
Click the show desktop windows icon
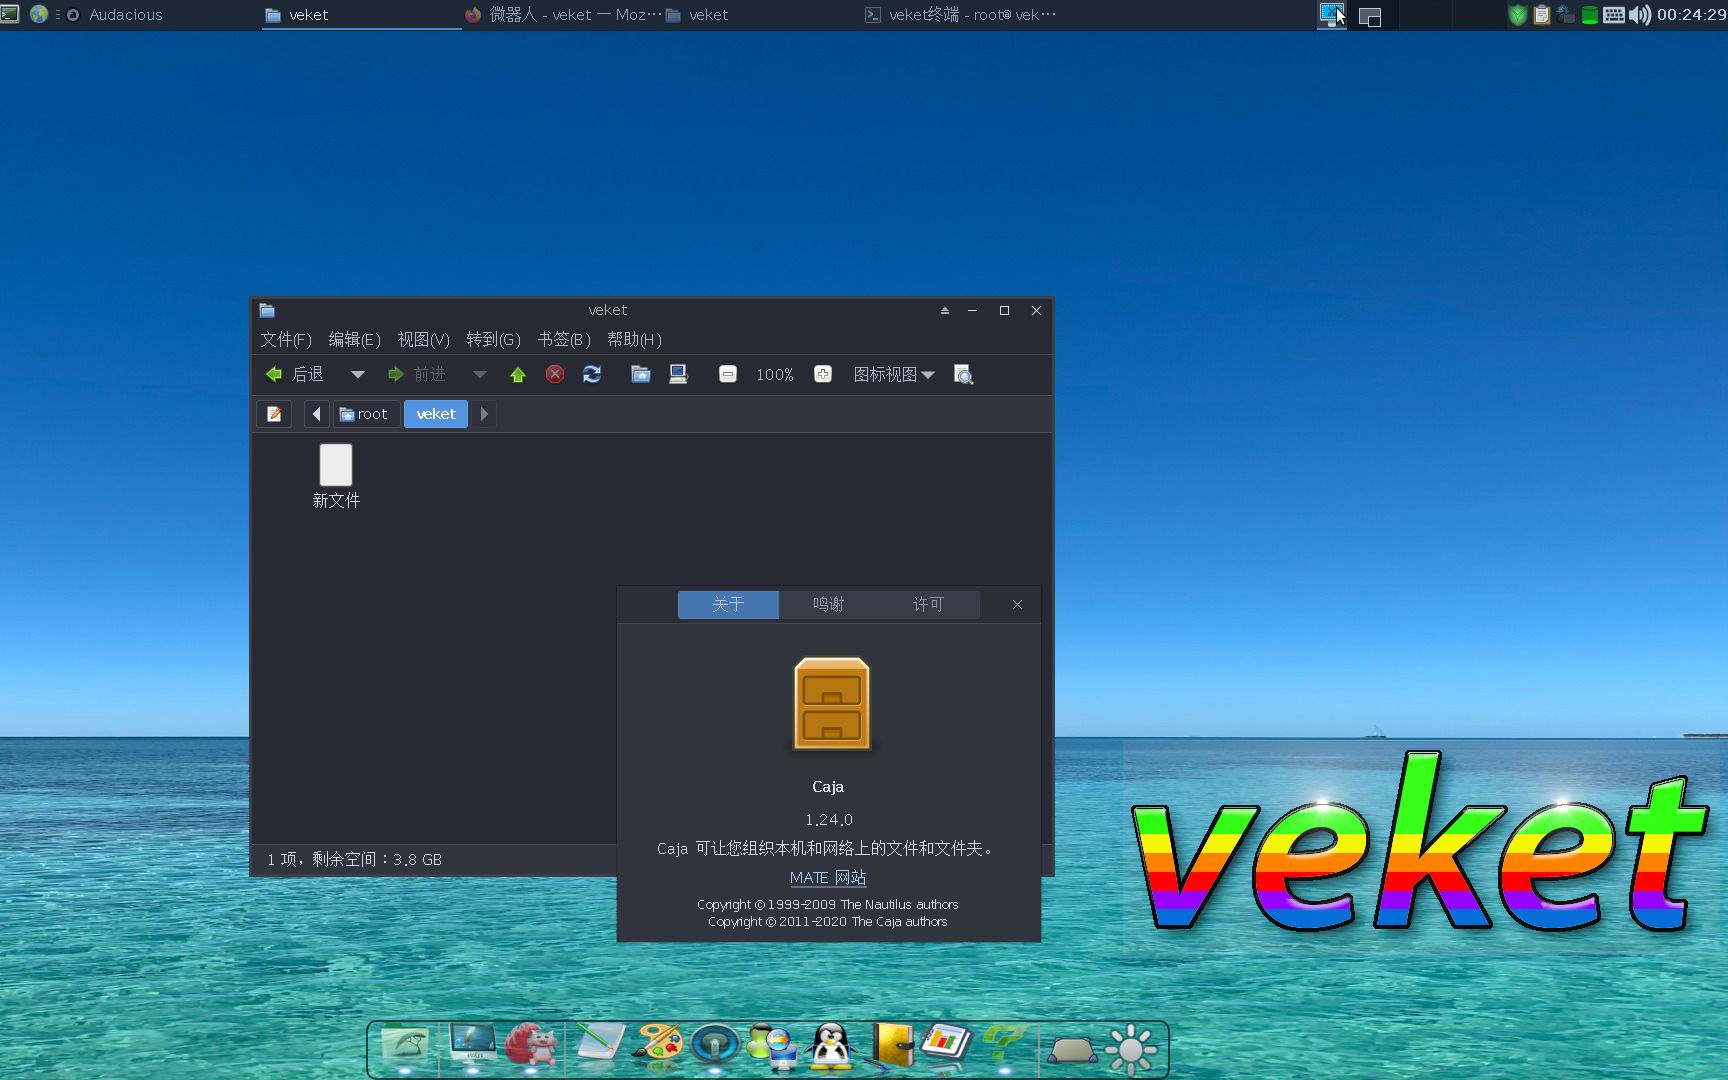coord(1370,17)
